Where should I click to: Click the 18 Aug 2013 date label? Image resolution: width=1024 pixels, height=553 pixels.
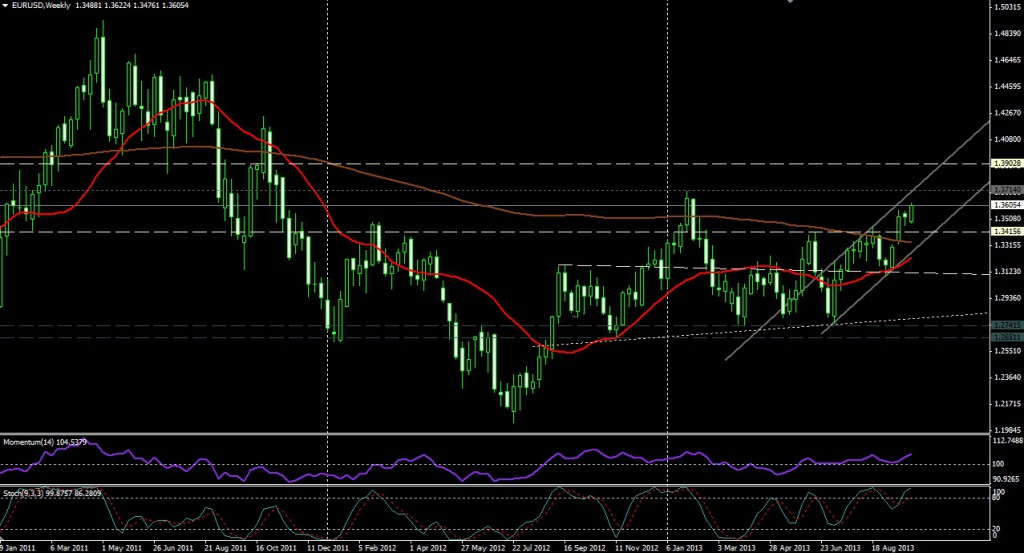(892, 548)
